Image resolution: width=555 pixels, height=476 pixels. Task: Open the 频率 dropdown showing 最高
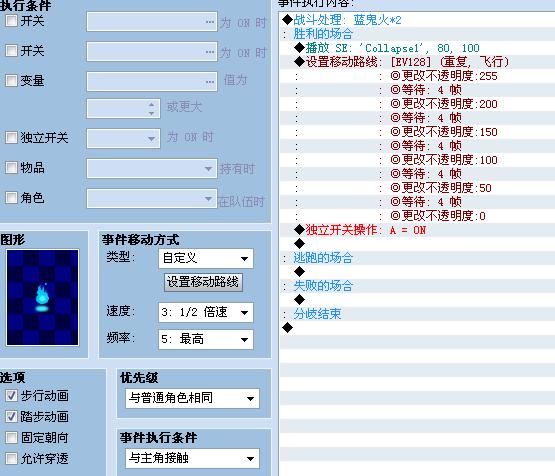206,339
